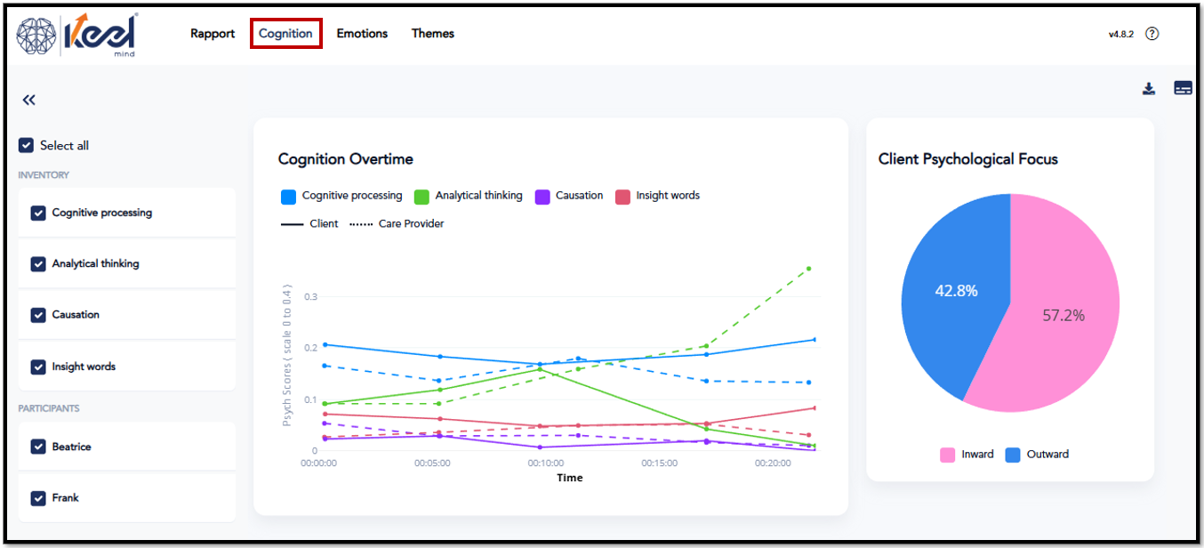Collapse the sidebar with double chevron
The width and height of the screenshot is (1204, 548).
point(29,100)
